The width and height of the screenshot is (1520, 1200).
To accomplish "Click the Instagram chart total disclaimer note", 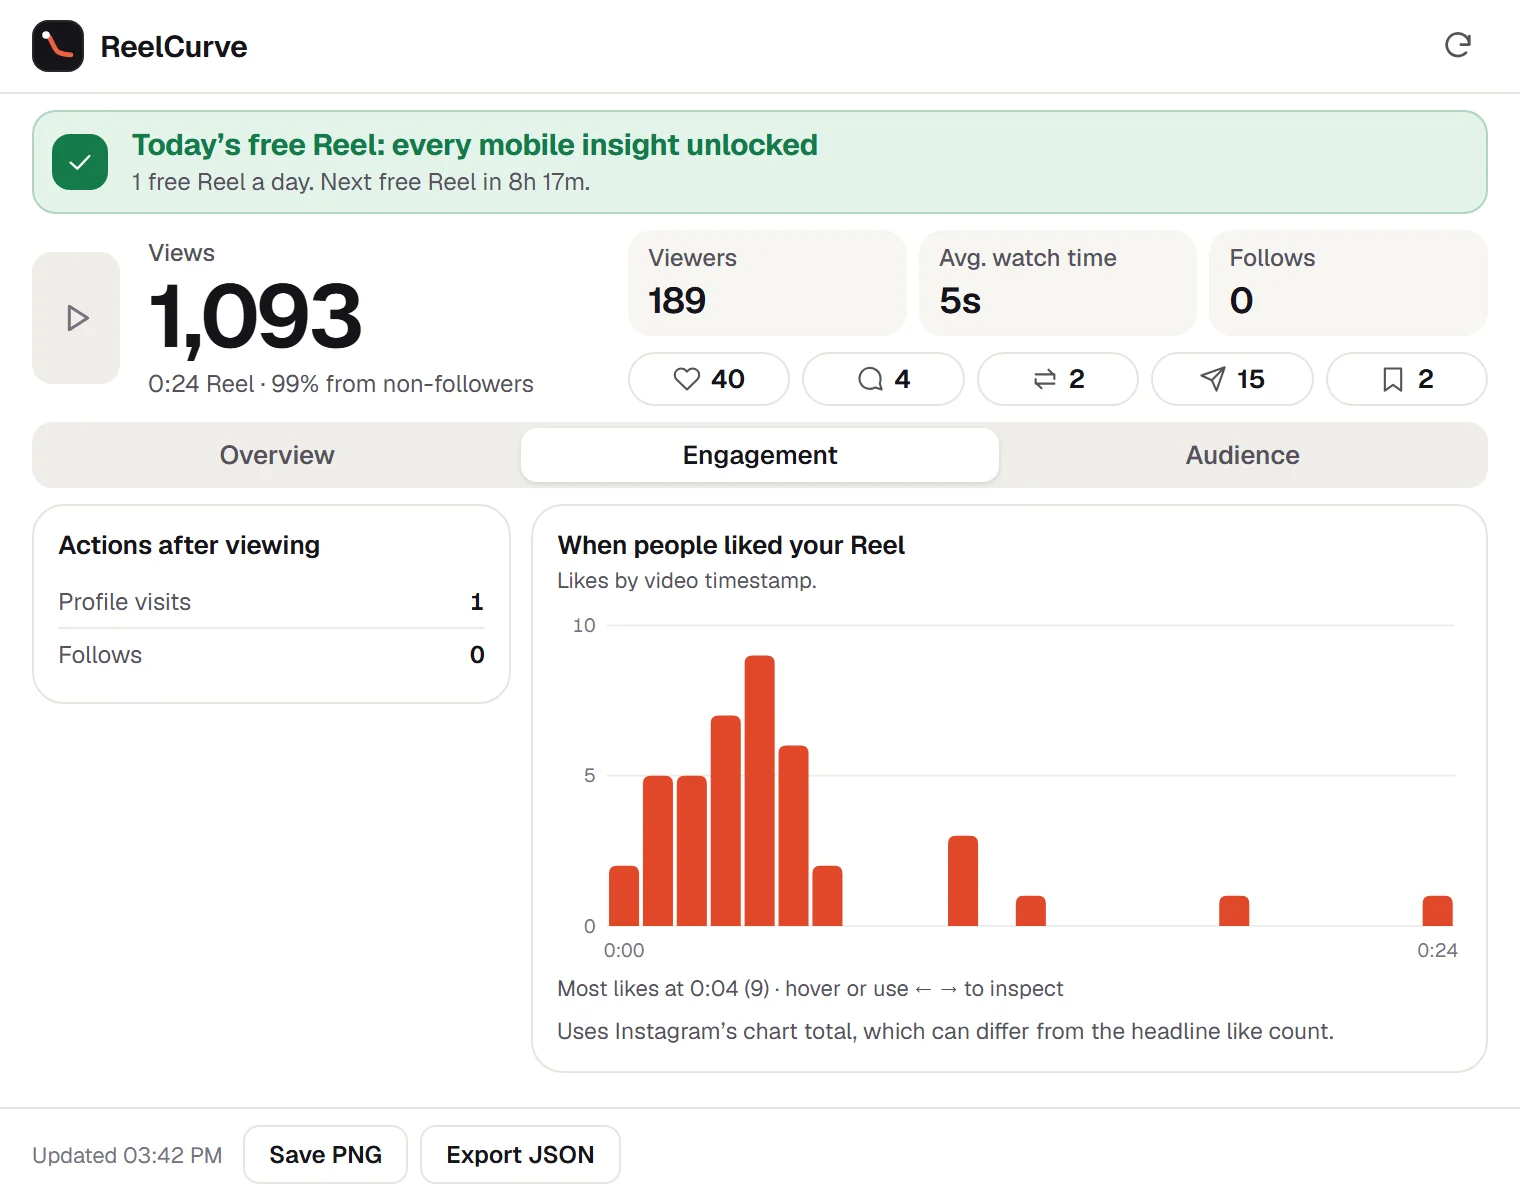I will 945,1031.
